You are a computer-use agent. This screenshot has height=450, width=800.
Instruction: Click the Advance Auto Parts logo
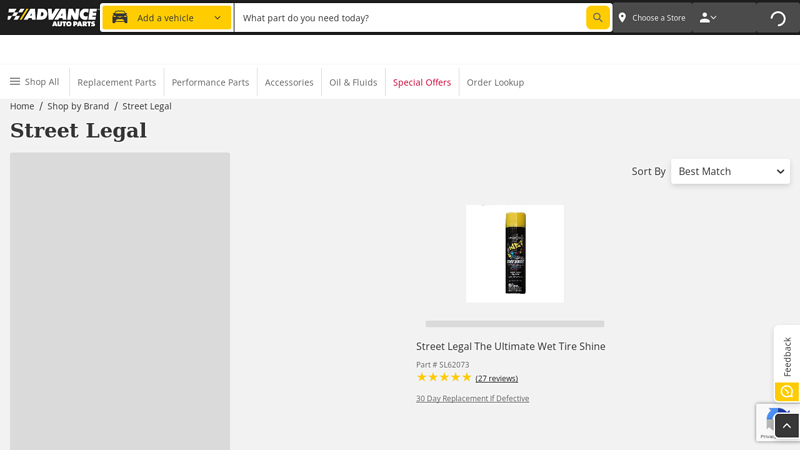(52, 17)
